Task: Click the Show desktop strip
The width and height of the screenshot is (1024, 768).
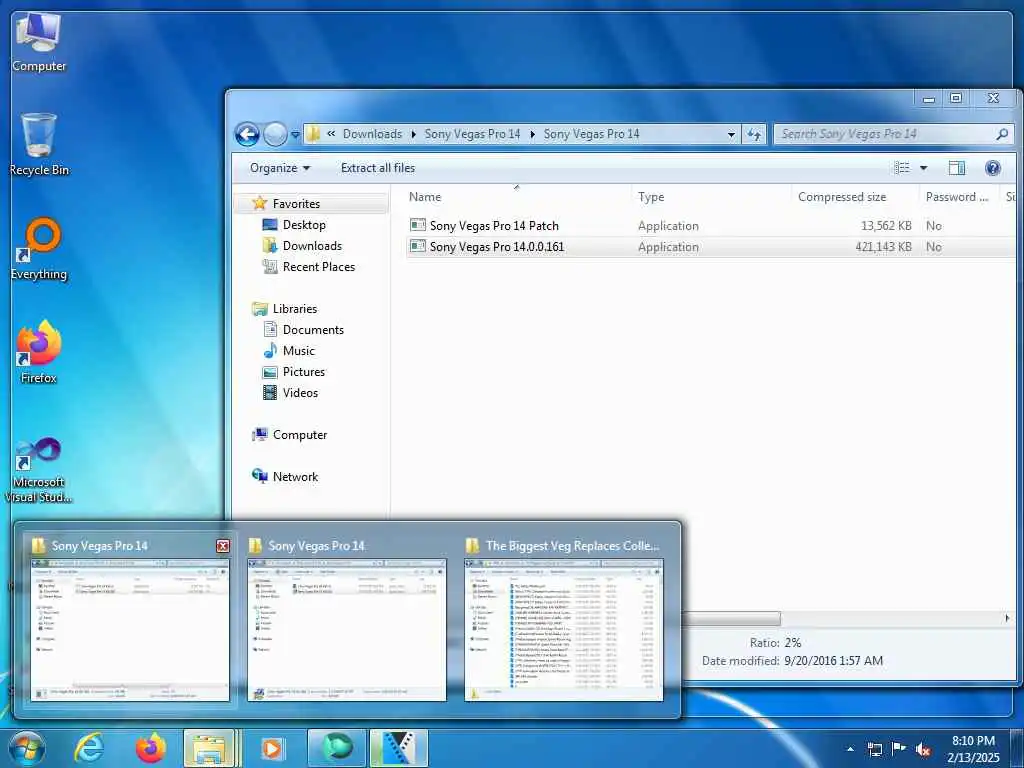Action: (1017, 749)
